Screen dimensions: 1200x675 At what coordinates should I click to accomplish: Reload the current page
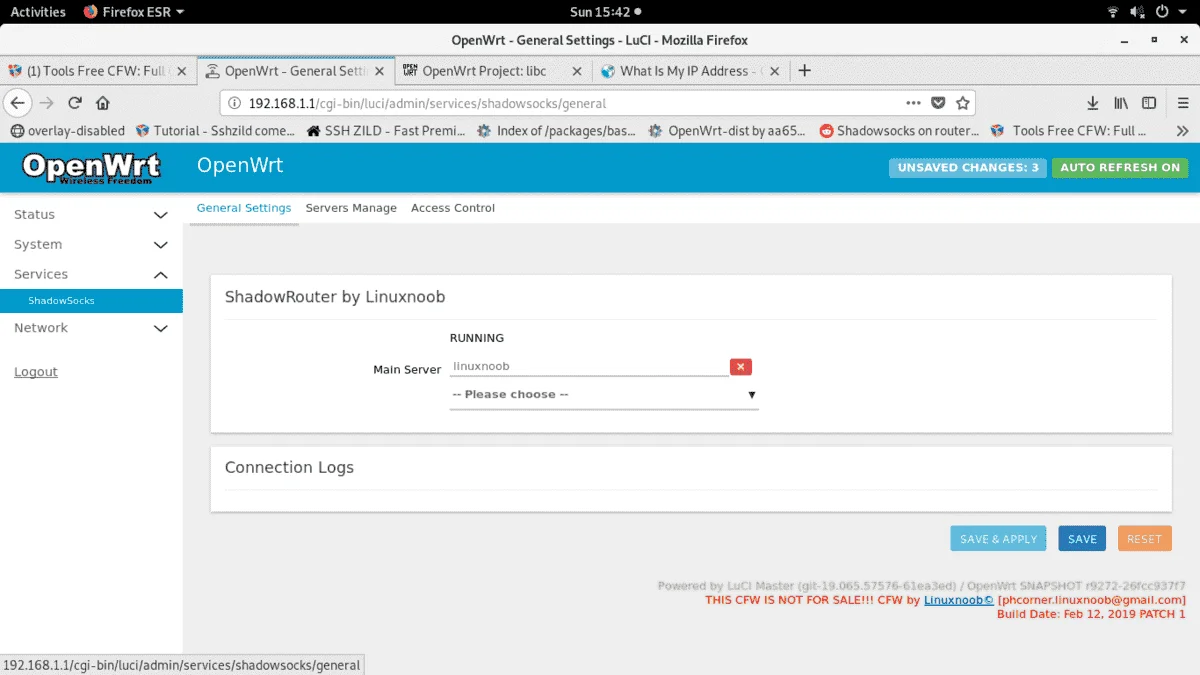(x=74, y=103)
